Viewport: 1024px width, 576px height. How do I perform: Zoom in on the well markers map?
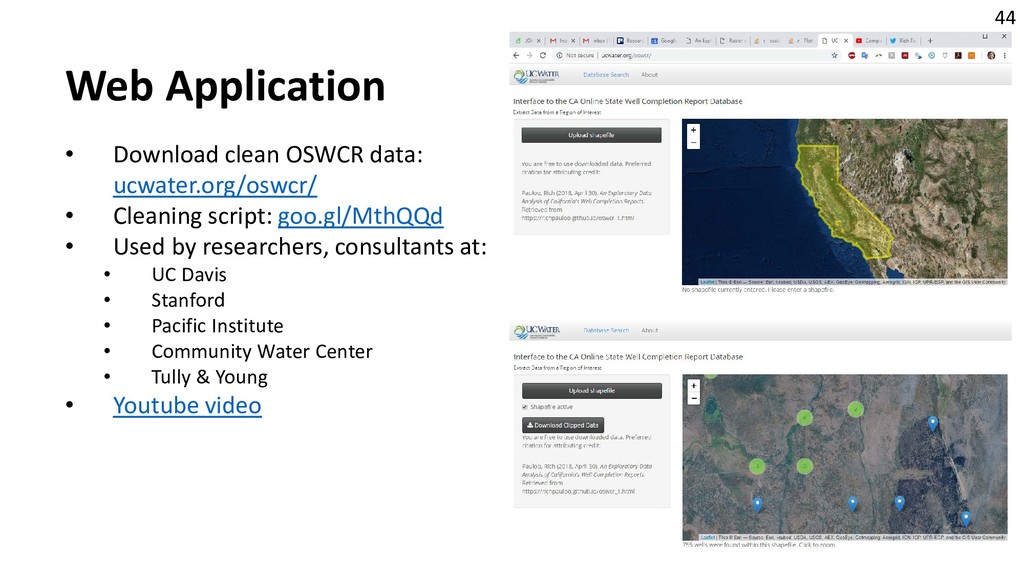(694, 385)
